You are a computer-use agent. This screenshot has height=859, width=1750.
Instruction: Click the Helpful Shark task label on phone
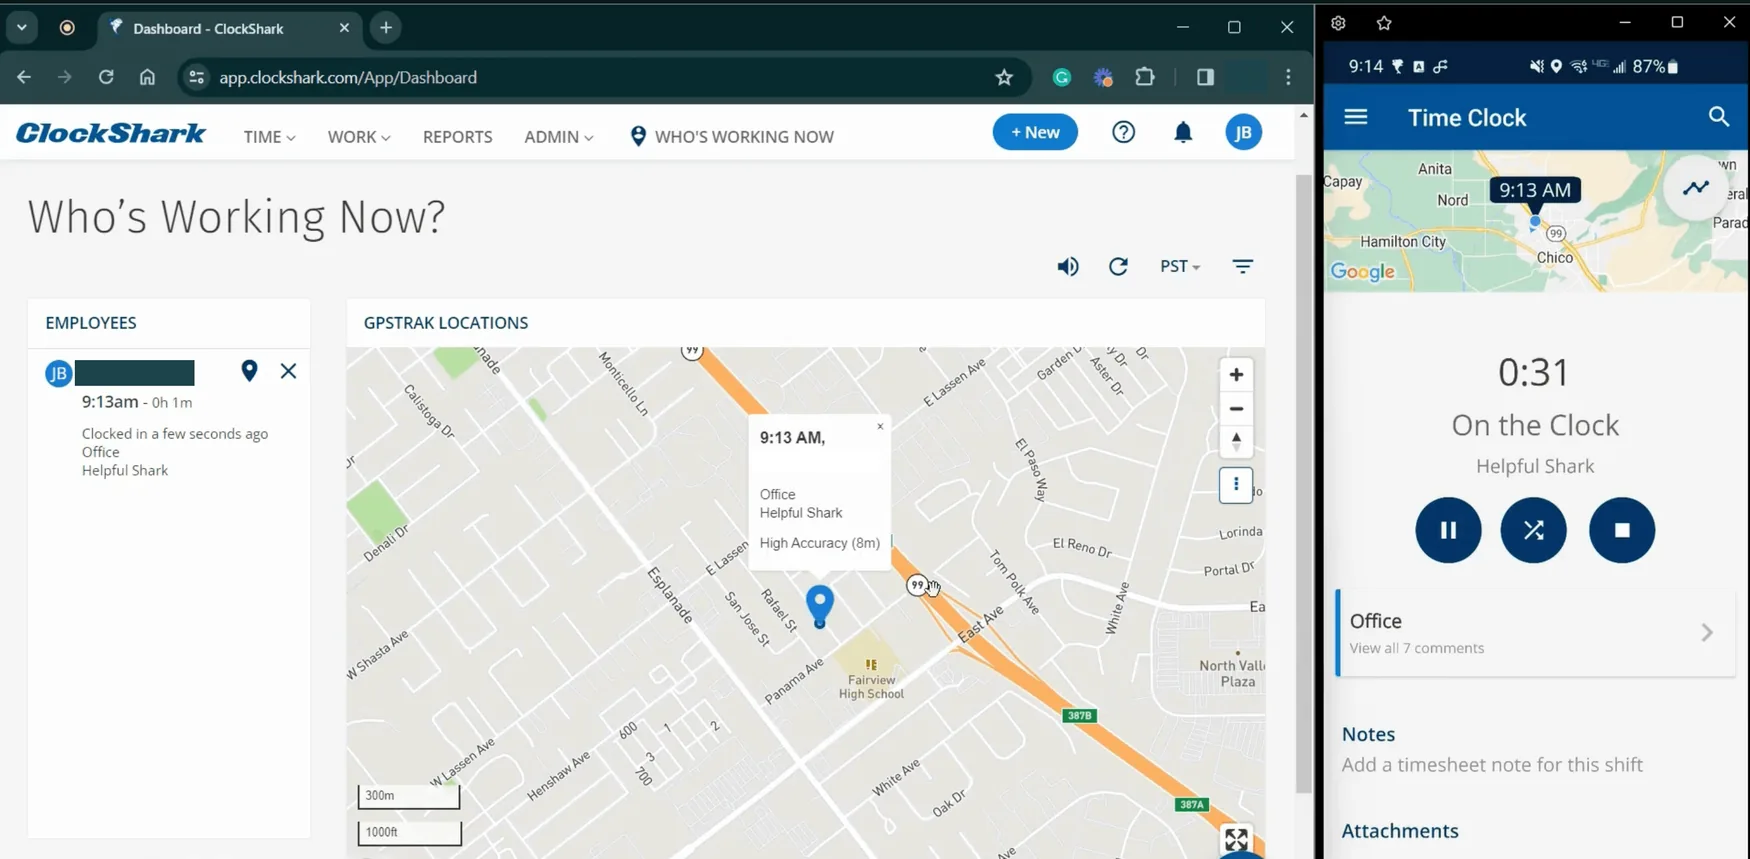1535,466
